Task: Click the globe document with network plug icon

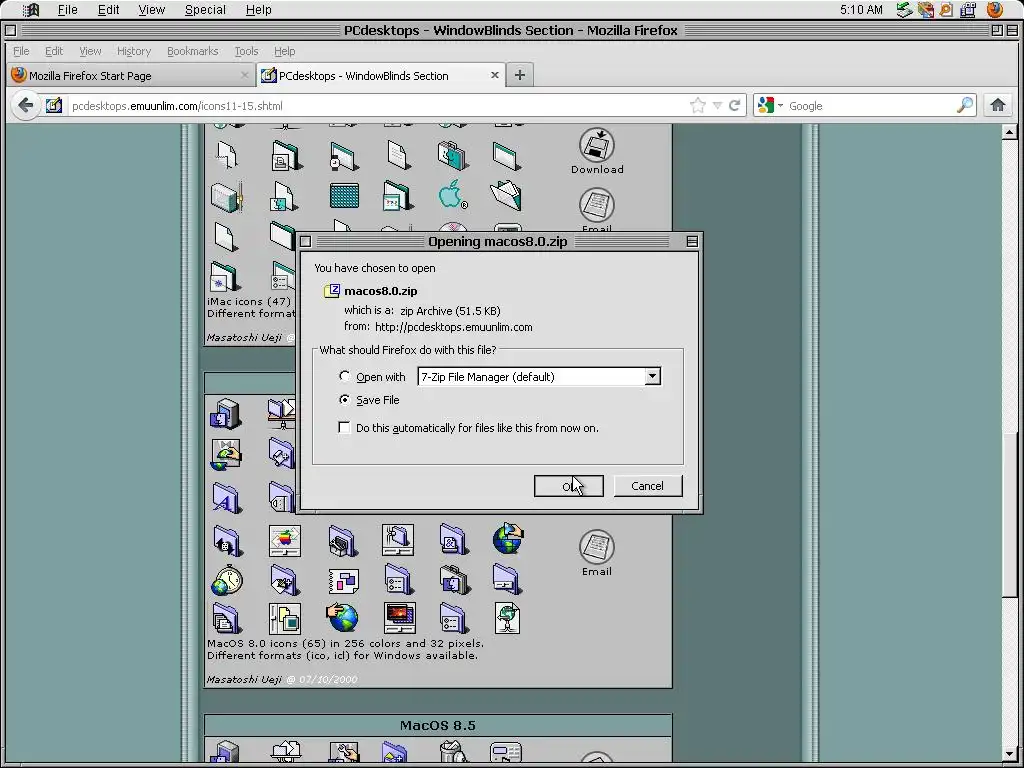Action: 507,618
